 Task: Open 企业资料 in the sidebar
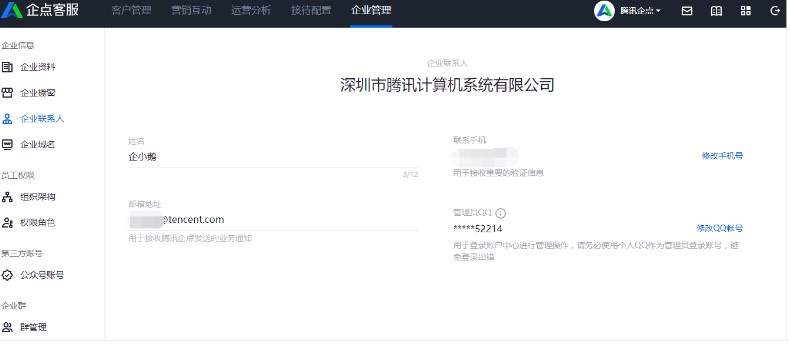[38, 67]
